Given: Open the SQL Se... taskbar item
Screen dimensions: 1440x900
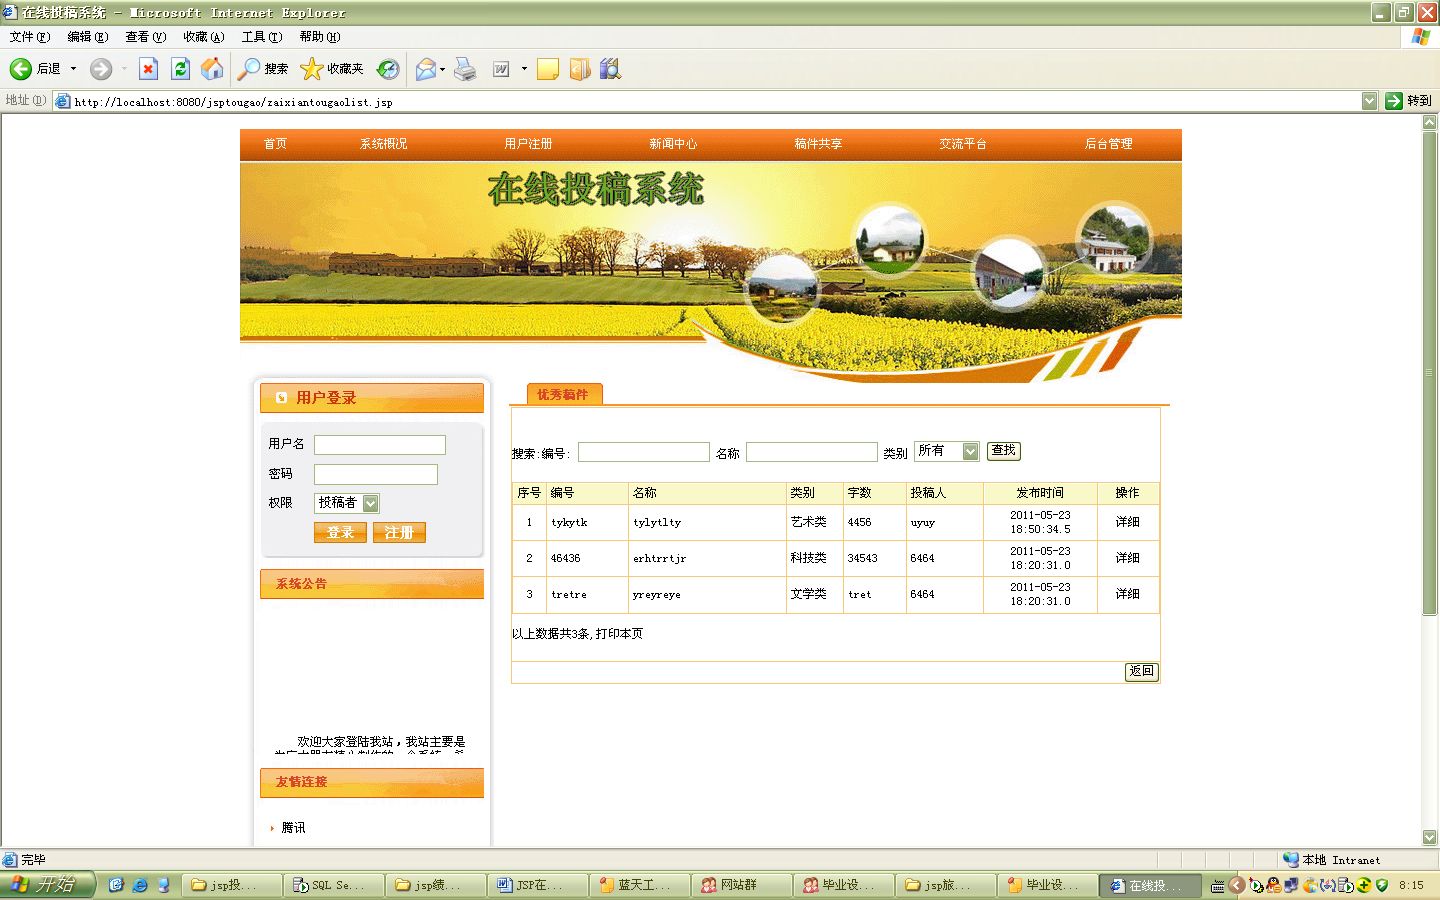Looking at the screenshot, I should point(332,885).
